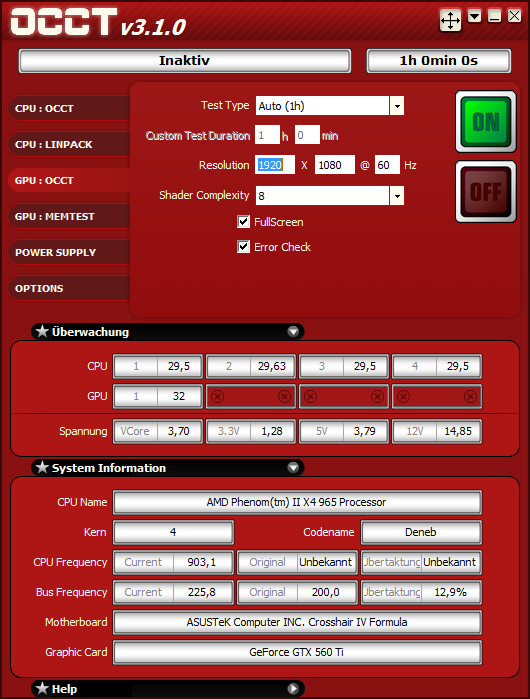Open the GPU : MEMTEST tab
530x699 pixels.
(69, 217)
